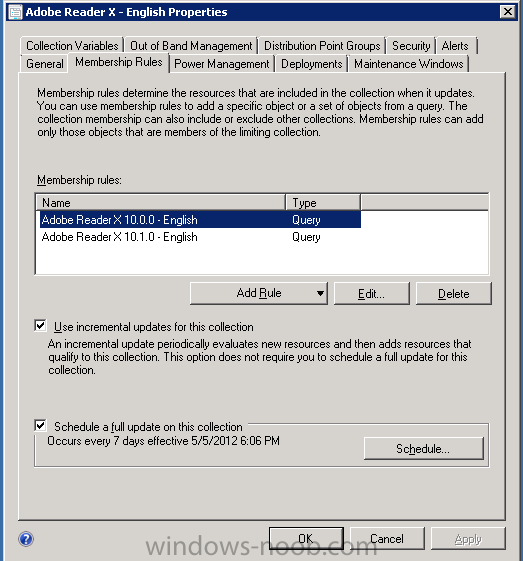Screen dimensions: 523x561
Task: Switch to the General tab
Action: pos(45,64)
